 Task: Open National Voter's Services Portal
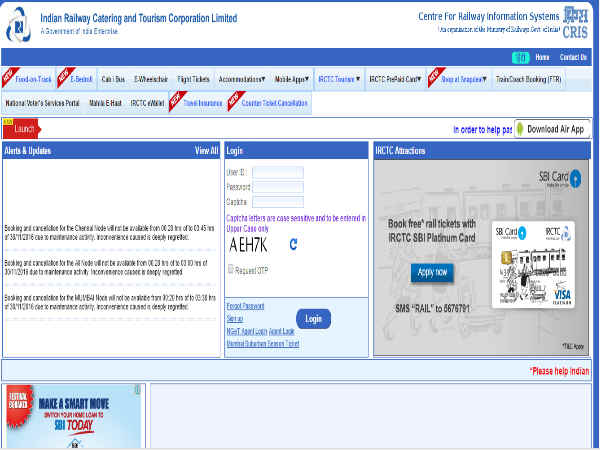click(x=42, y=103)
